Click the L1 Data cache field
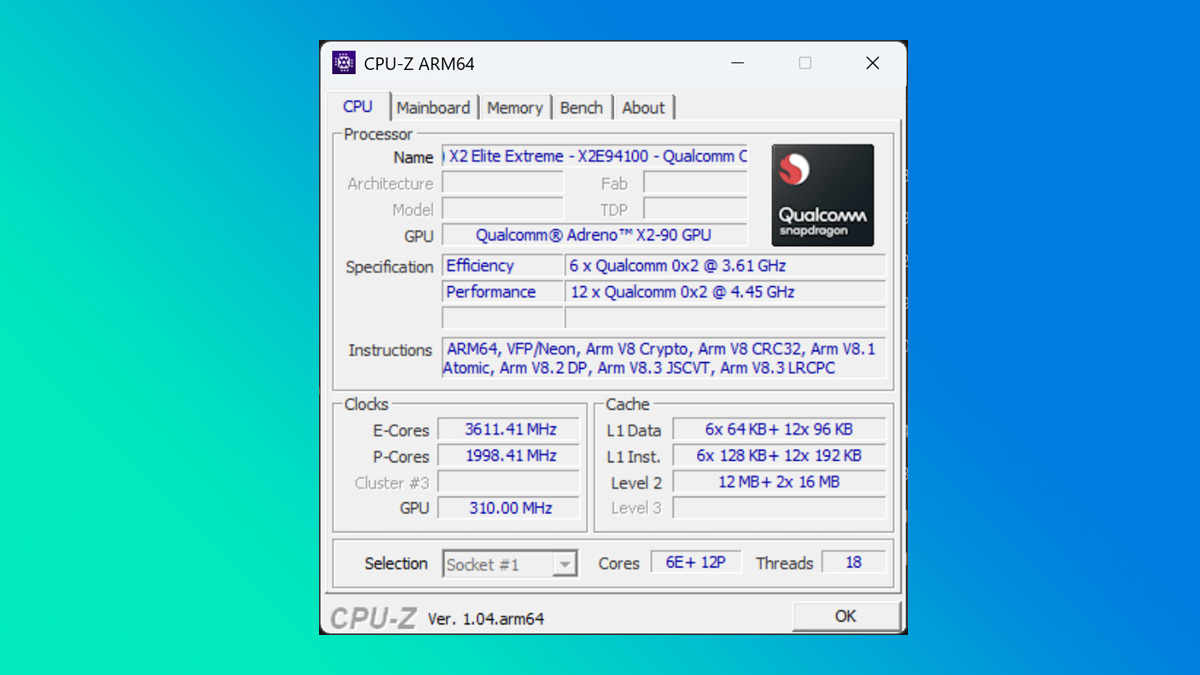Viewport: 1200px width, 675px height. 779,429
